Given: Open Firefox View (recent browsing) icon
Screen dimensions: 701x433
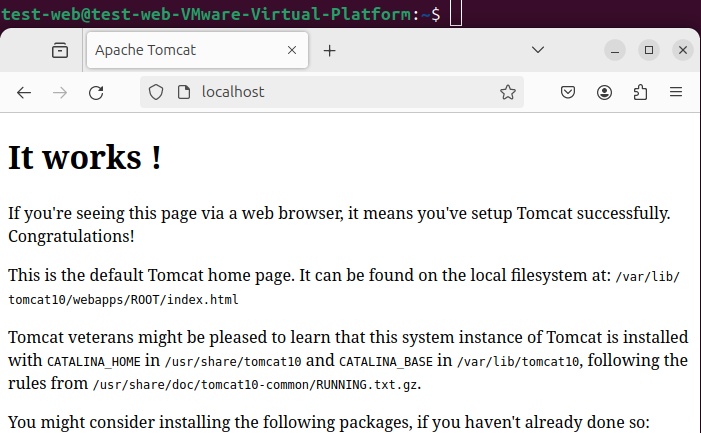Looking at the screenshot, I should coord(60,50).
